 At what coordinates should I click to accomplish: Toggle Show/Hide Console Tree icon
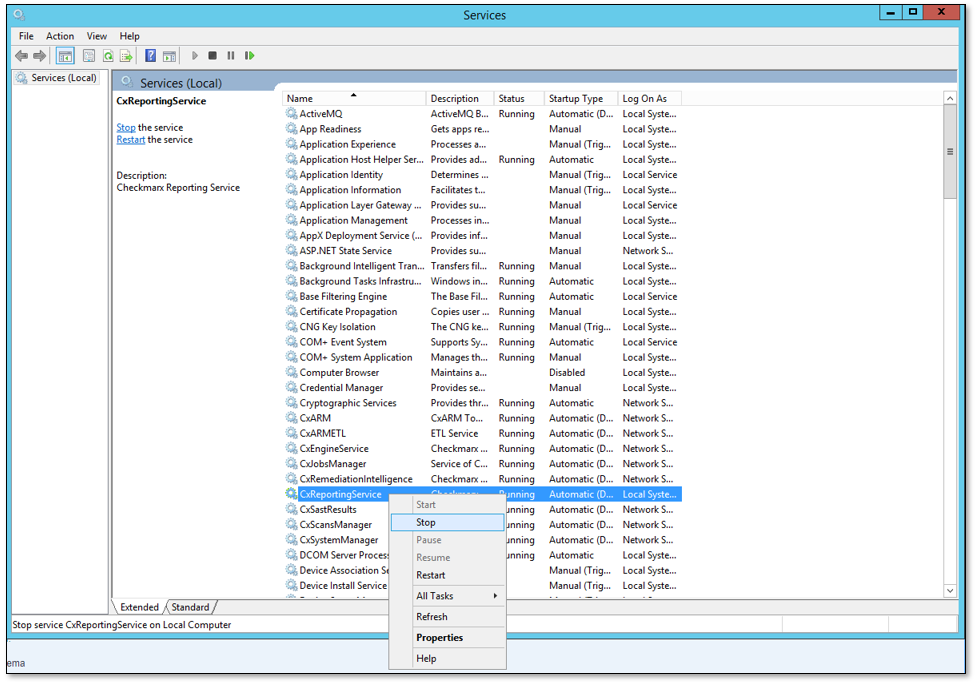coord(65,56)
